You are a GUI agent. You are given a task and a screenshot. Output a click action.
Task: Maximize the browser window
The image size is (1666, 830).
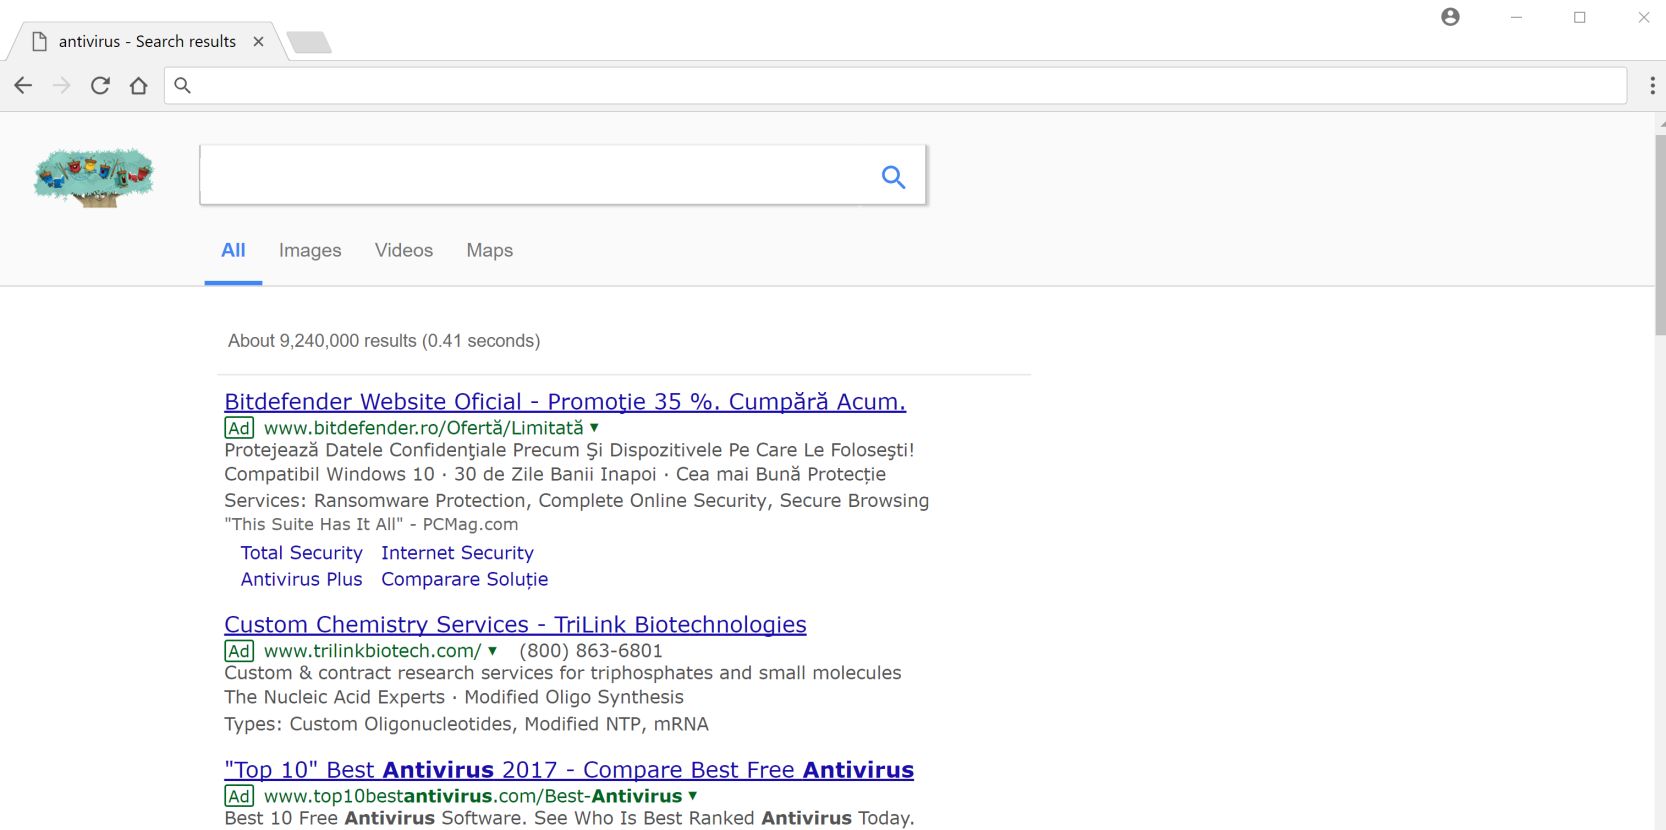point(1580,17)
